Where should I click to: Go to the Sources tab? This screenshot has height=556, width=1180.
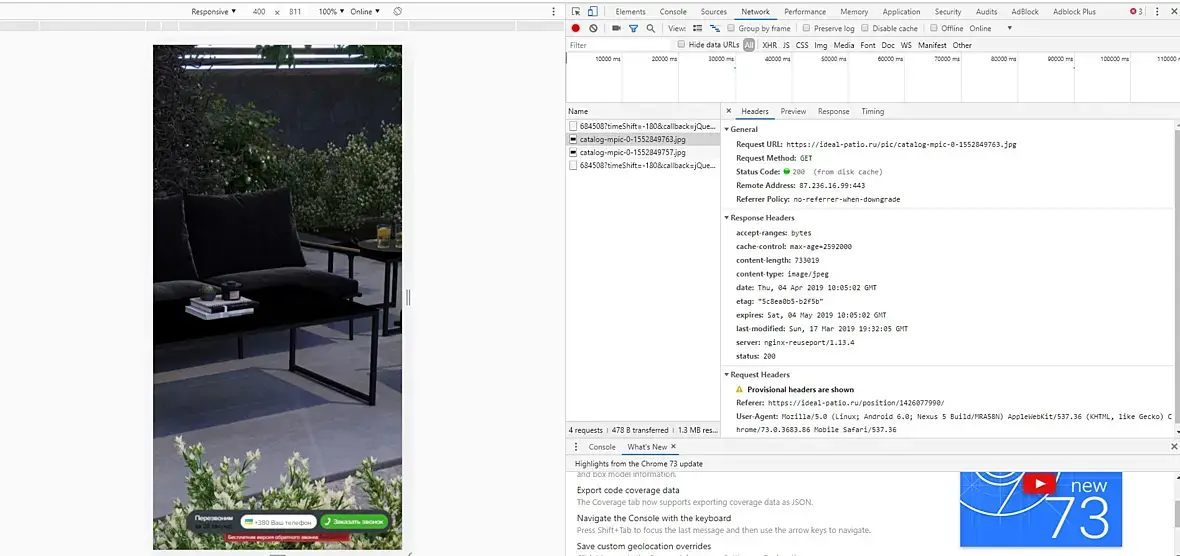pos(713,11)
